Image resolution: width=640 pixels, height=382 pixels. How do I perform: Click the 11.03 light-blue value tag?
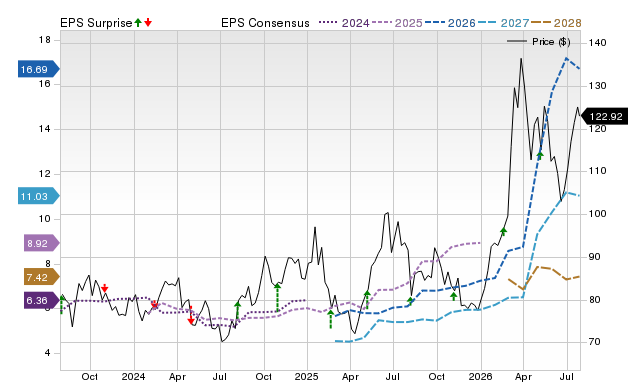pos(39,196)
